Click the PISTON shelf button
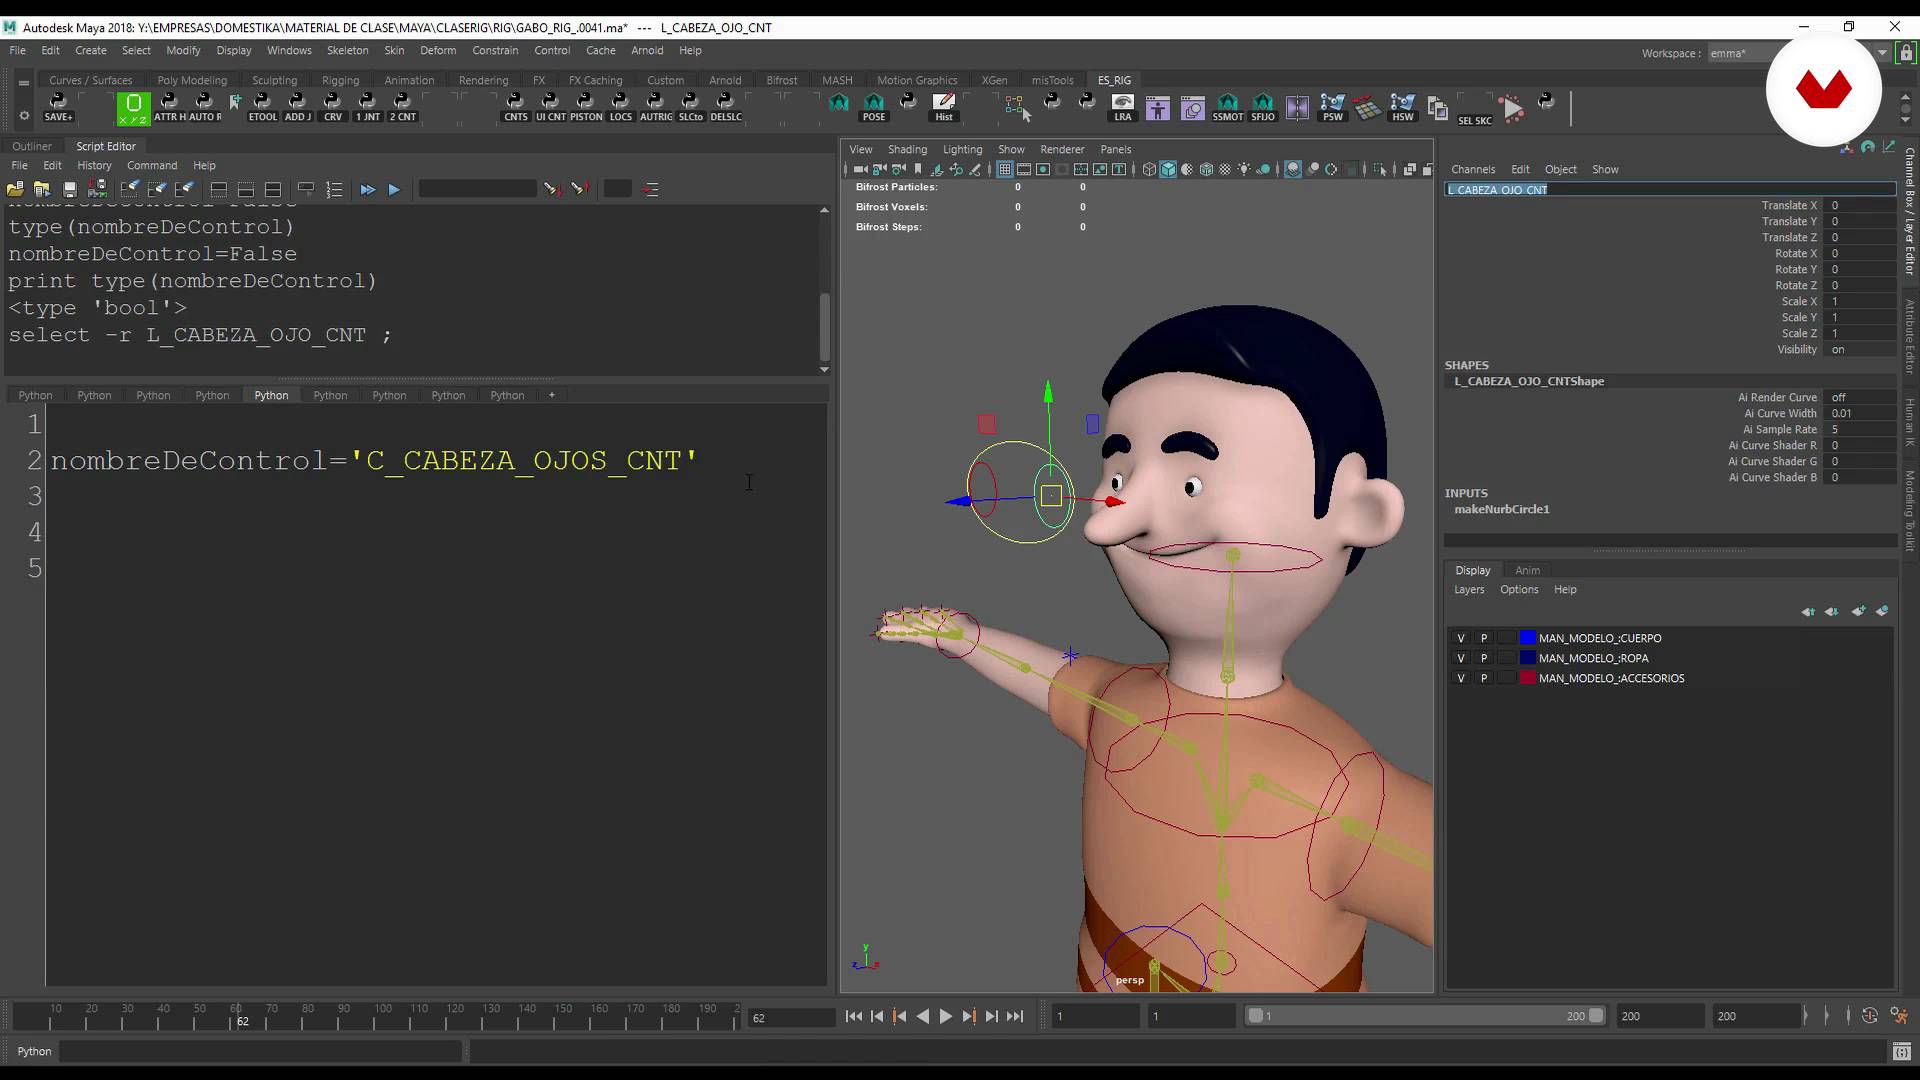Viewport: 1920px width, 1080px height. [x=586, y=106]
